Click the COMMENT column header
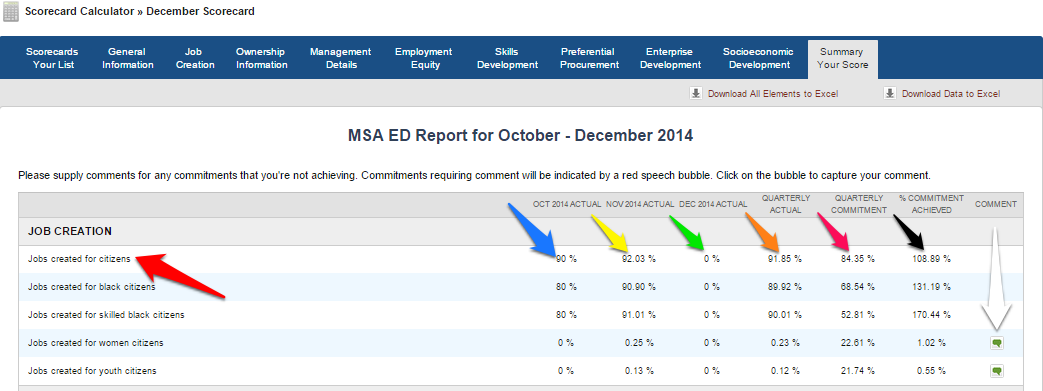Viewport: 1043px width, 391px height. [996, 204]
